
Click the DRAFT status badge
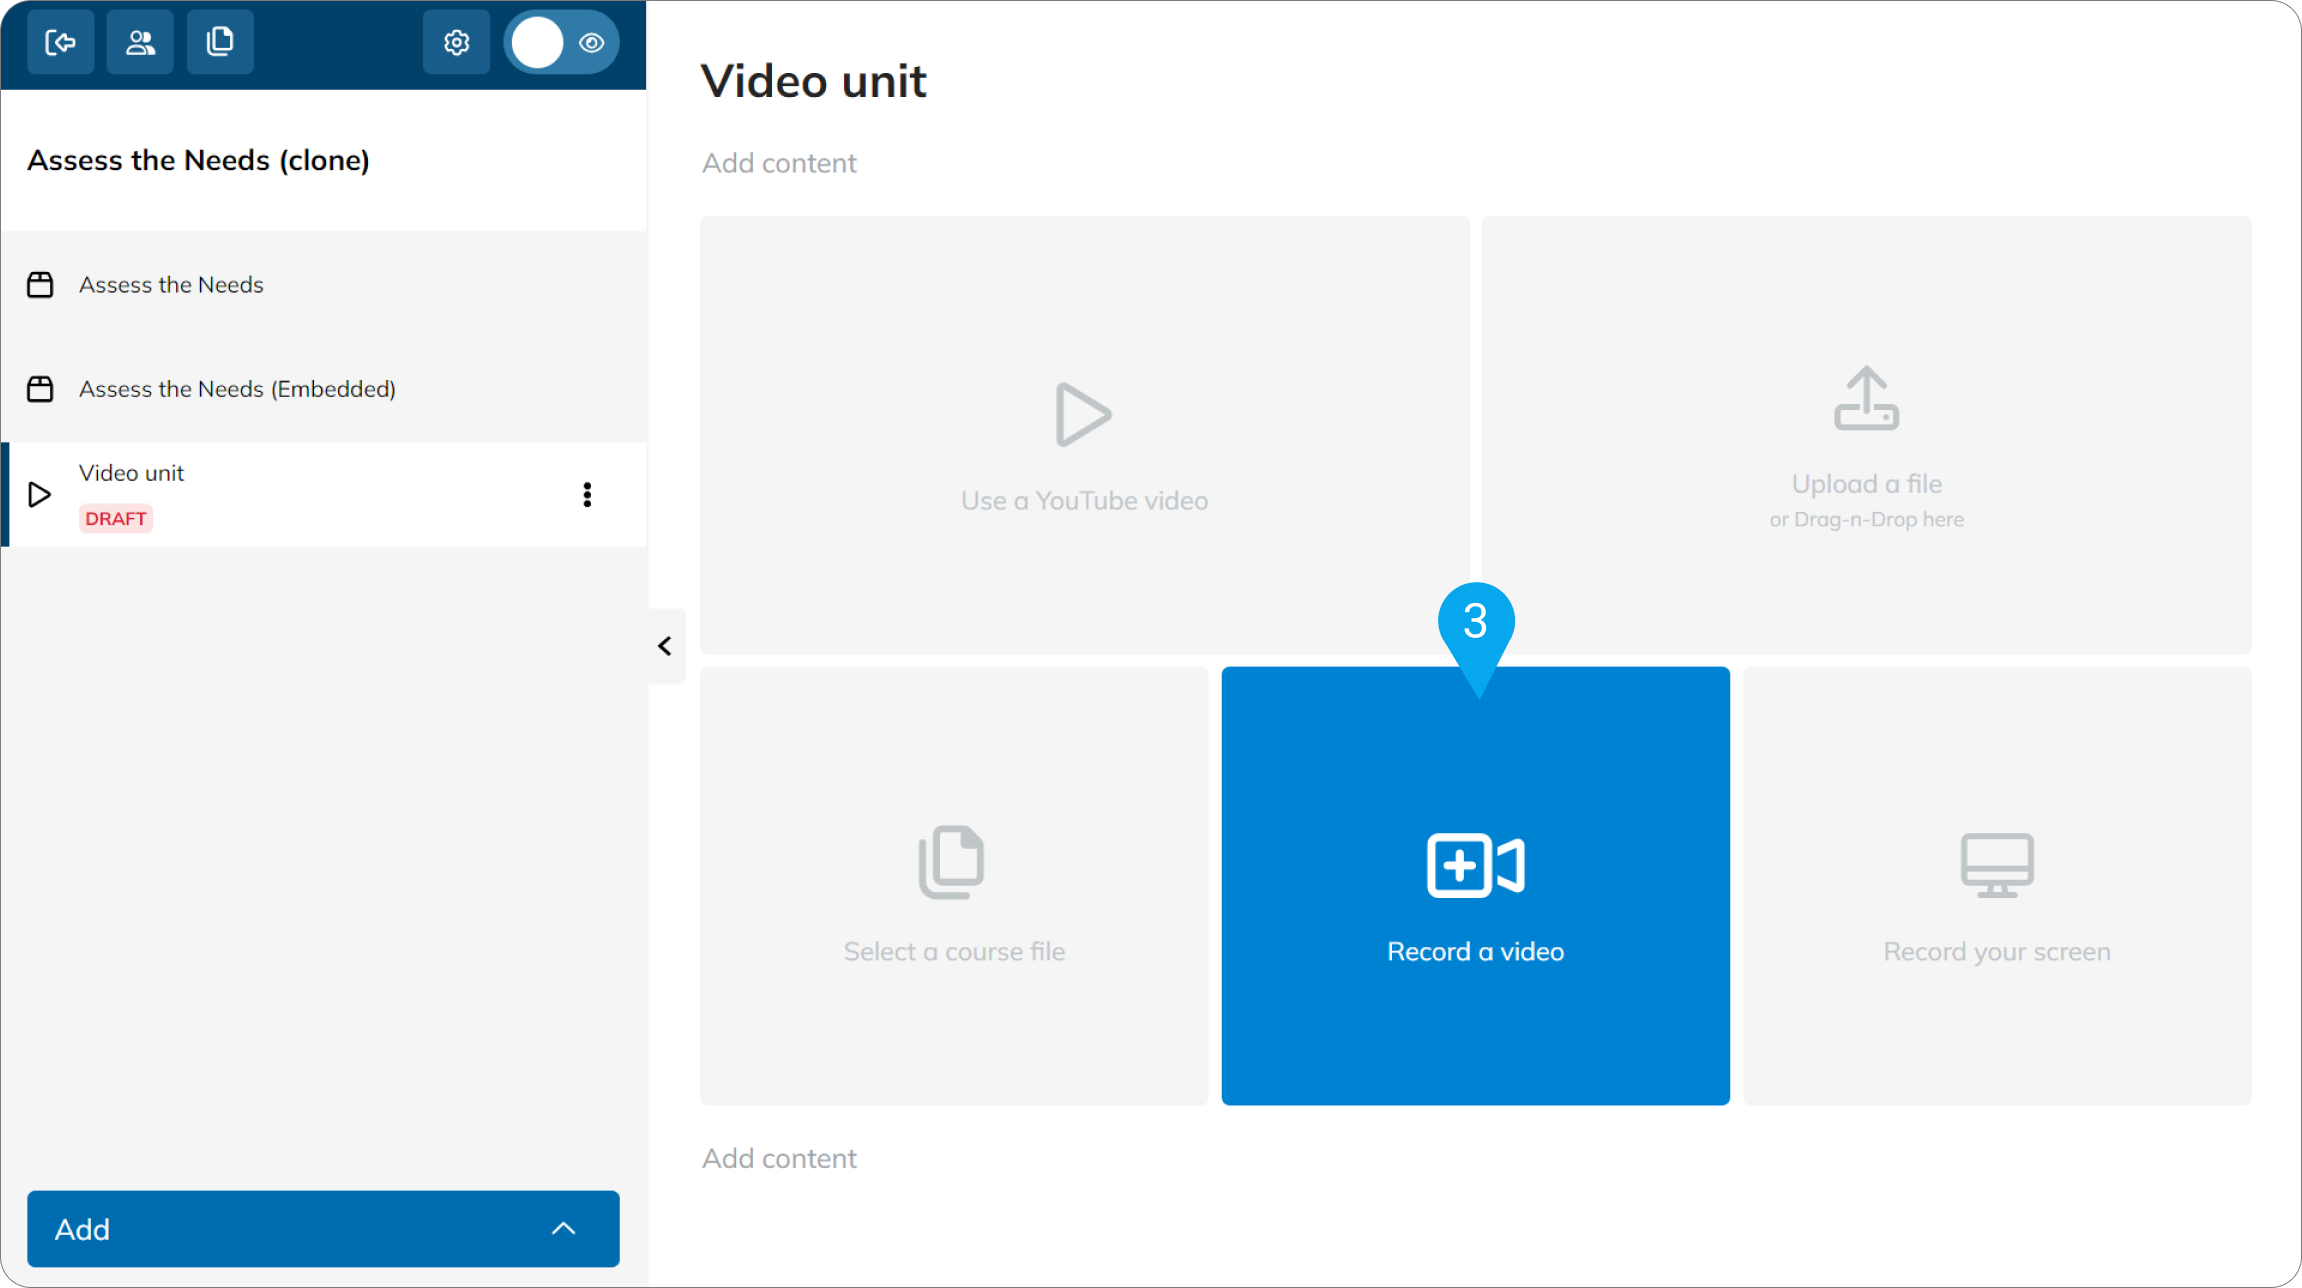[x=116, y=519]
